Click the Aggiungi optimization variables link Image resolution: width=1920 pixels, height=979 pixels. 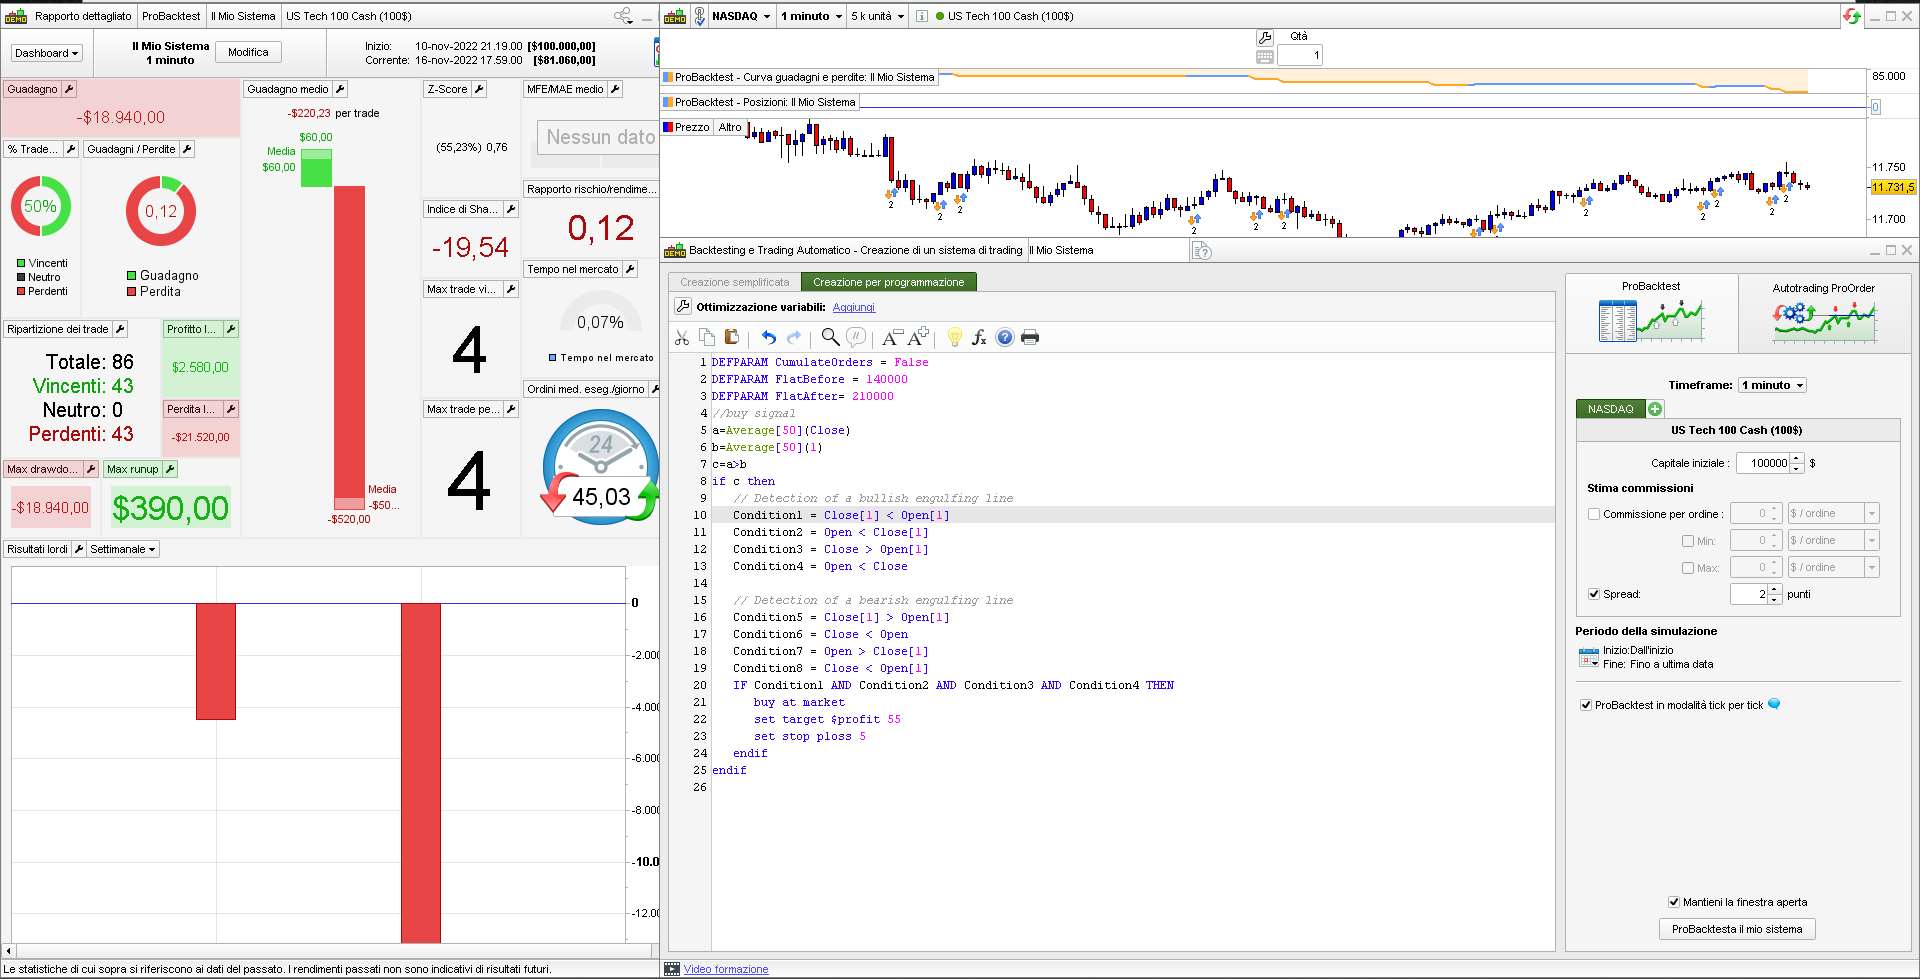point(853,307)
